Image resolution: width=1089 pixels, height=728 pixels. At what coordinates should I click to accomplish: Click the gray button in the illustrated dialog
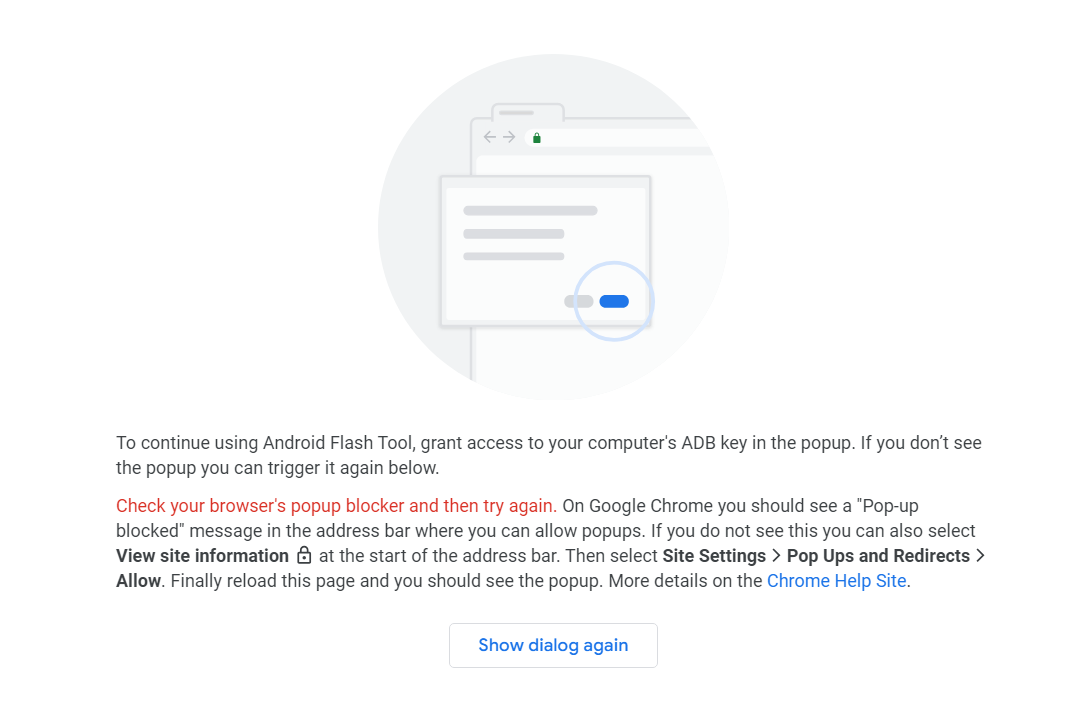tap(579, 301)
